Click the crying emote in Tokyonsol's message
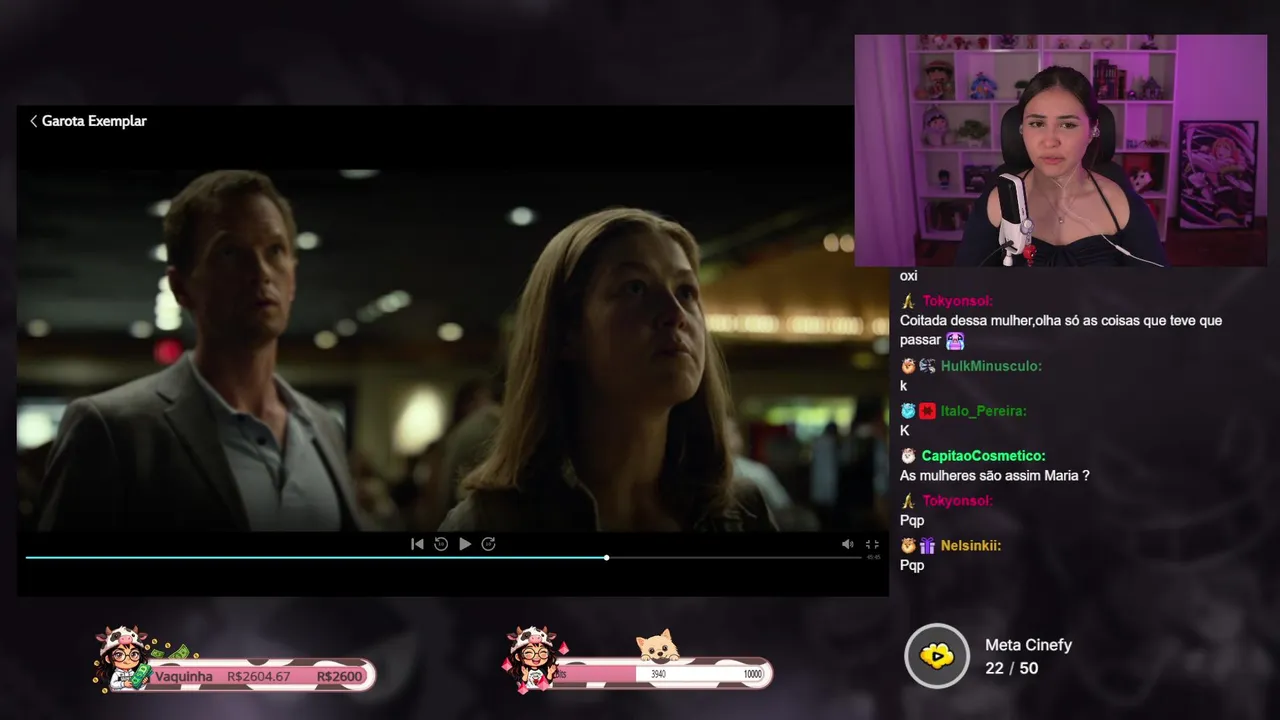 click(x=955, y=340)
